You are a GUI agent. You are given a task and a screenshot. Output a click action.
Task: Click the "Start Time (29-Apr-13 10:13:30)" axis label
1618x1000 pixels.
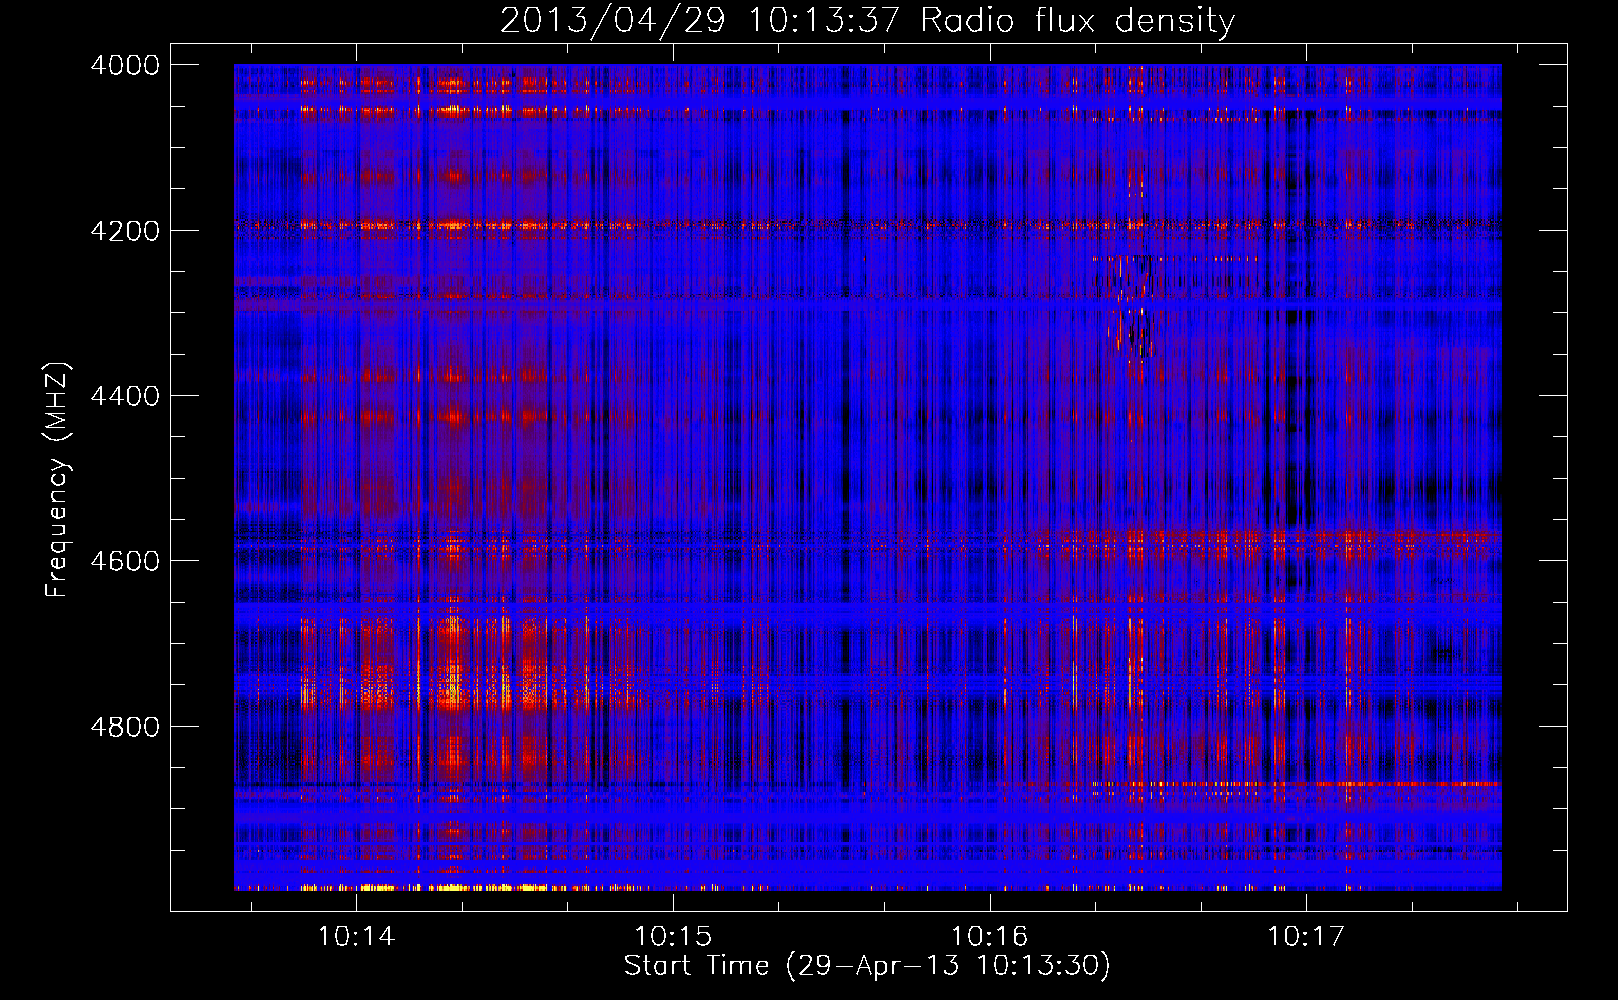click(867, 966)
